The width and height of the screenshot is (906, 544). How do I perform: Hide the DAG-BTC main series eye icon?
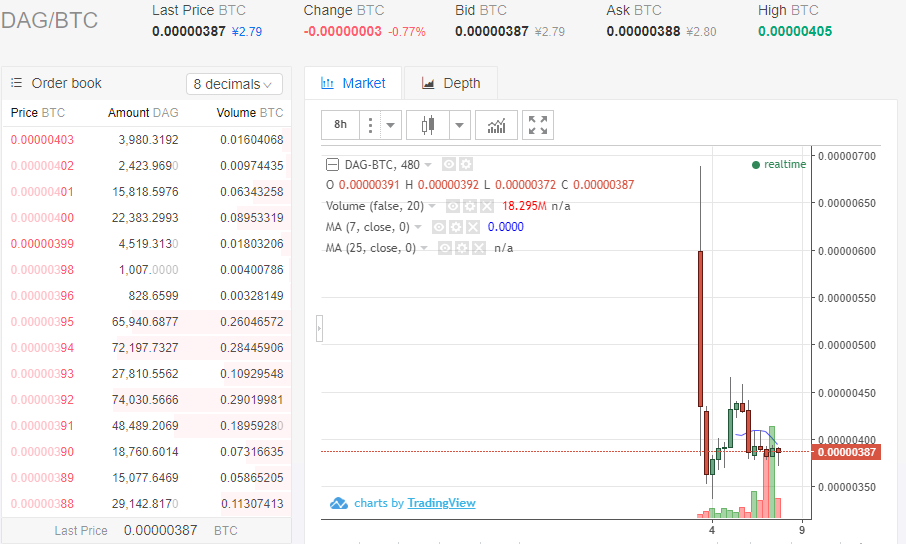point(449,164)
